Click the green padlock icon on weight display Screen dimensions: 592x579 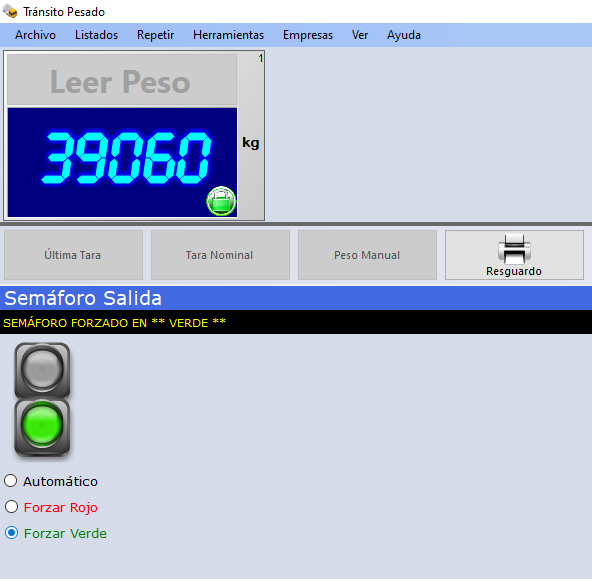pos(221,201)
